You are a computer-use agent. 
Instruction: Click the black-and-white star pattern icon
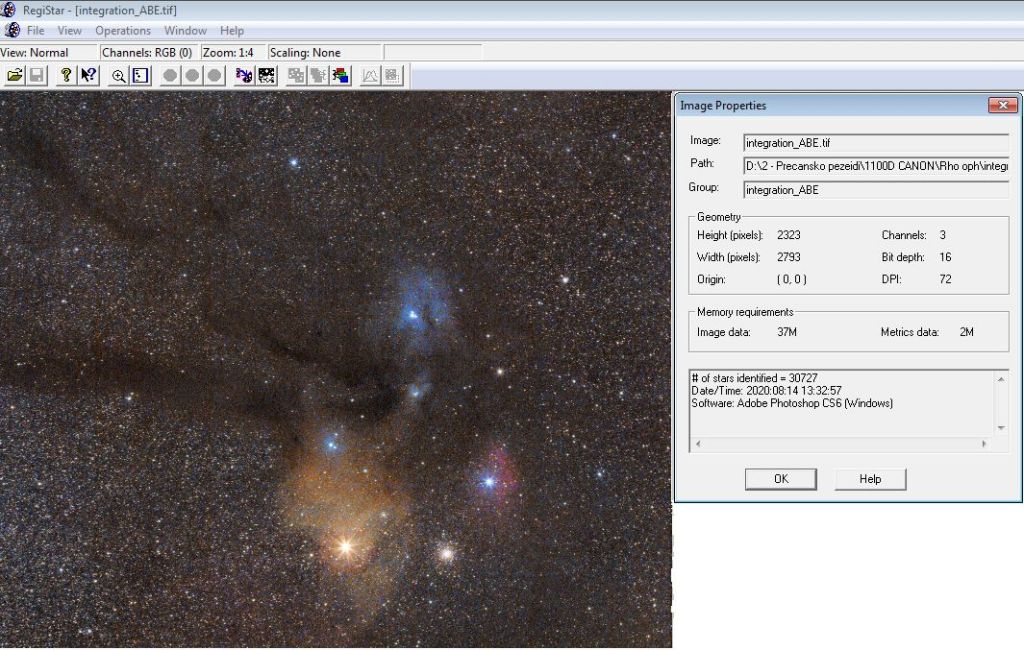[x=267, y=75]
